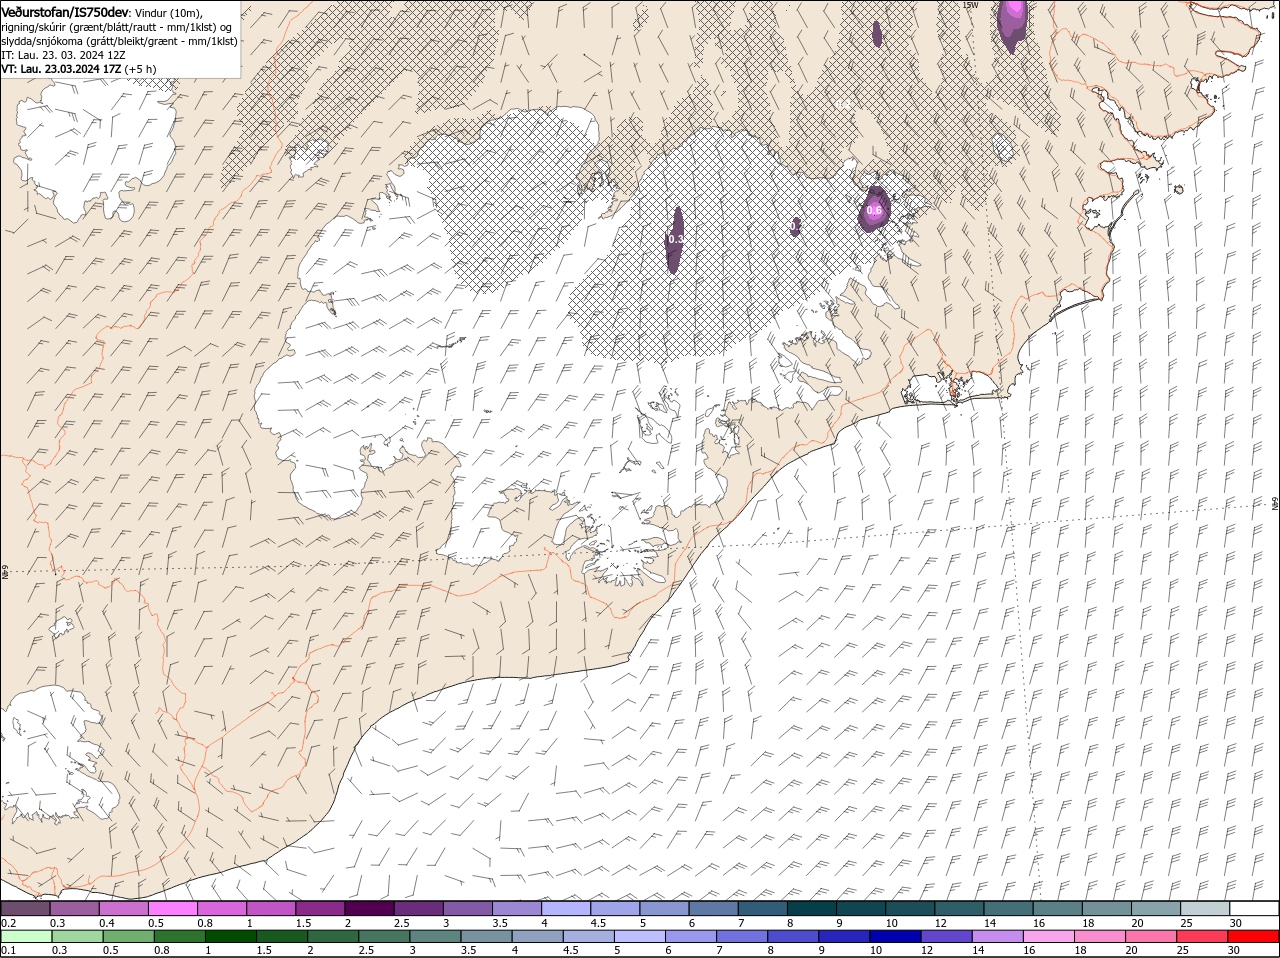Pick the snow legend swatch between 0.2 and 0.3
1280x958 pixels.
[x=26, y=909]
